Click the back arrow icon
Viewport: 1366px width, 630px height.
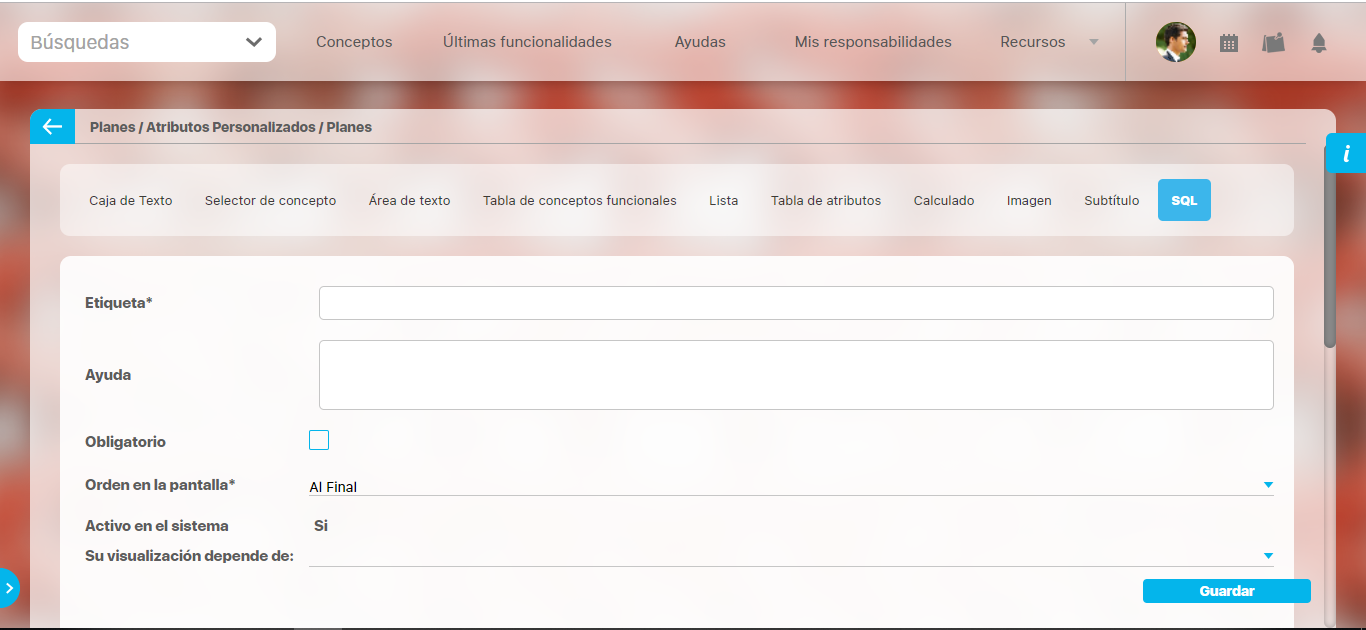(x=52, y=127)
